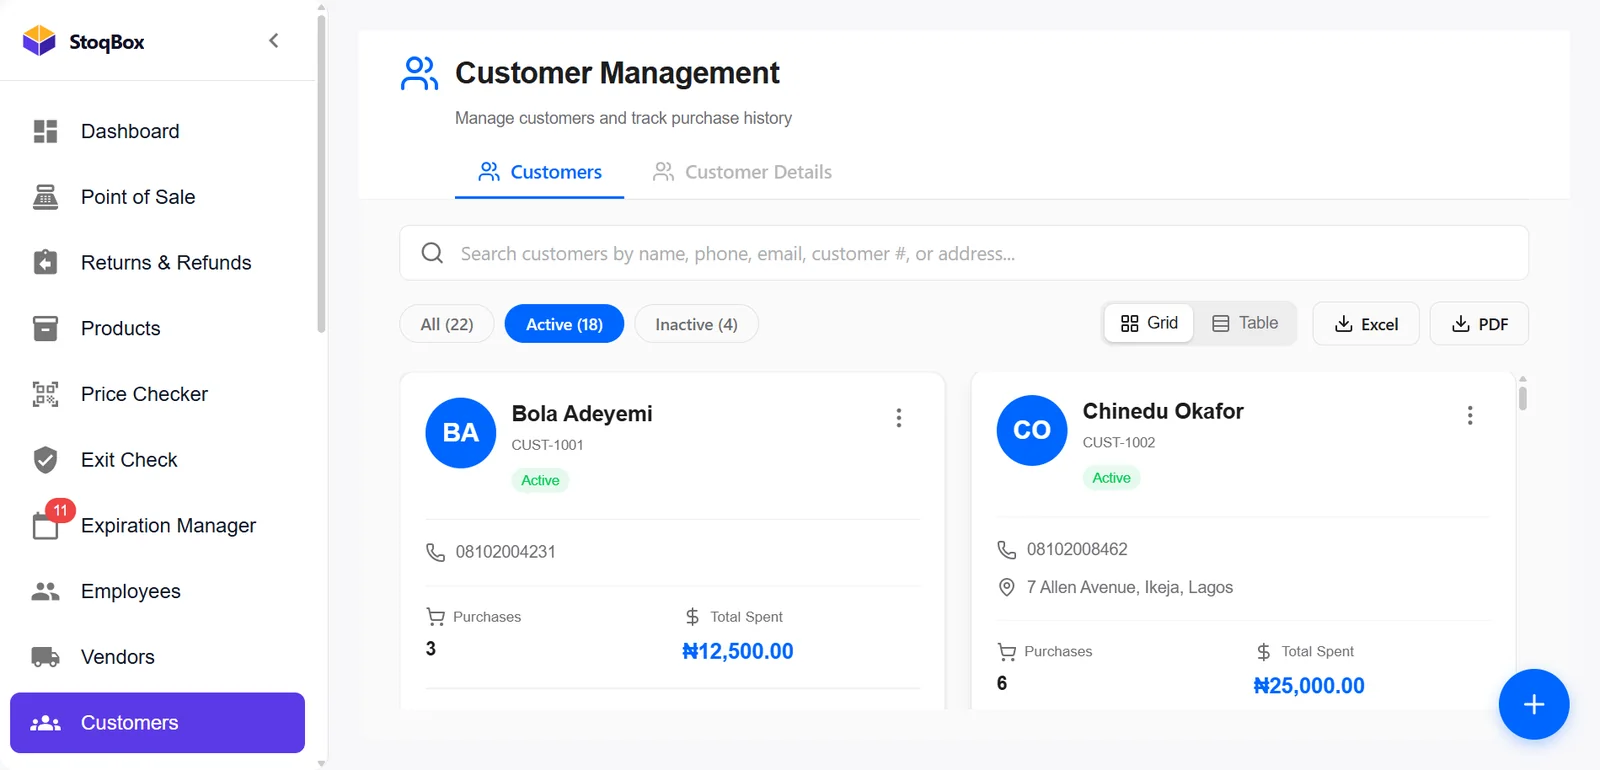Click customer number CUST-1001
Screen dimensions: 1600x770
pos(547,445)
